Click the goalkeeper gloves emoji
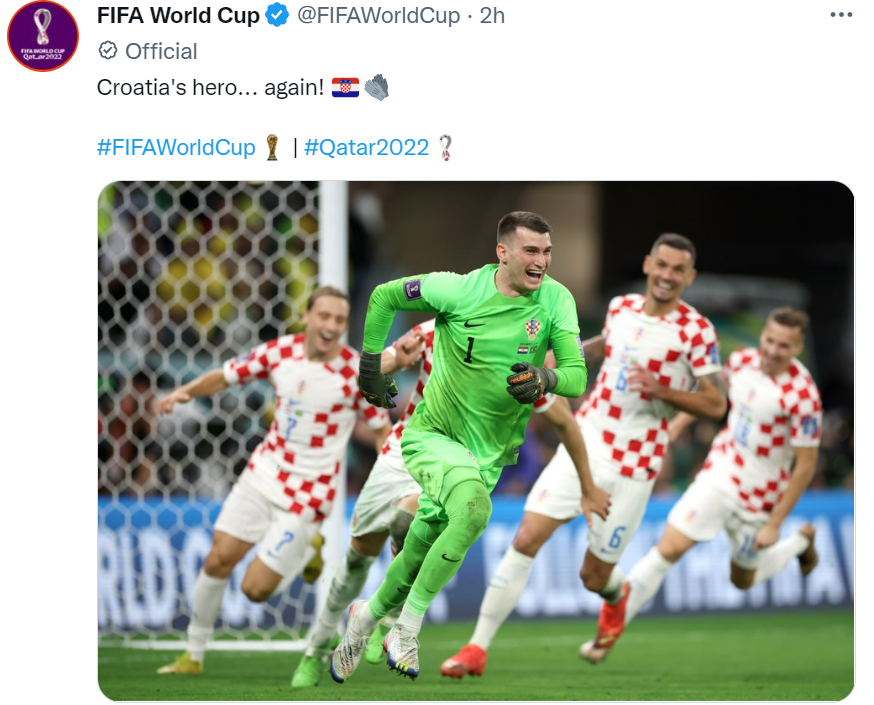874x705 pixels. coord(377,87)
